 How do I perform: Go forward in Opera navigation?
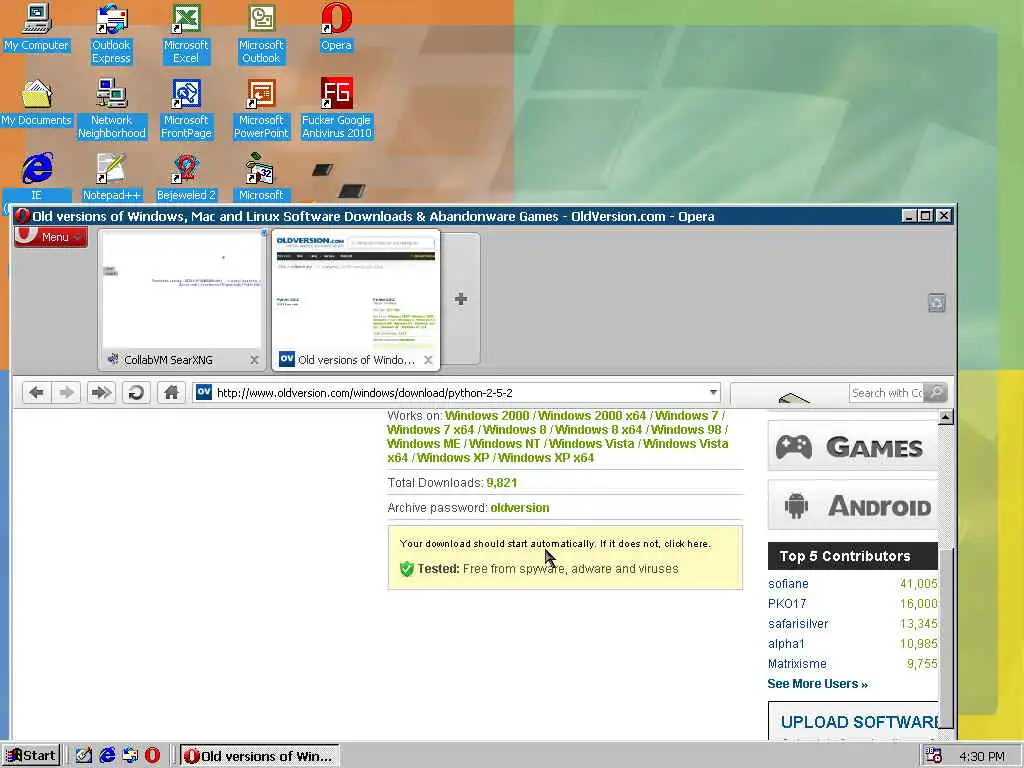[x=66, y=392]
